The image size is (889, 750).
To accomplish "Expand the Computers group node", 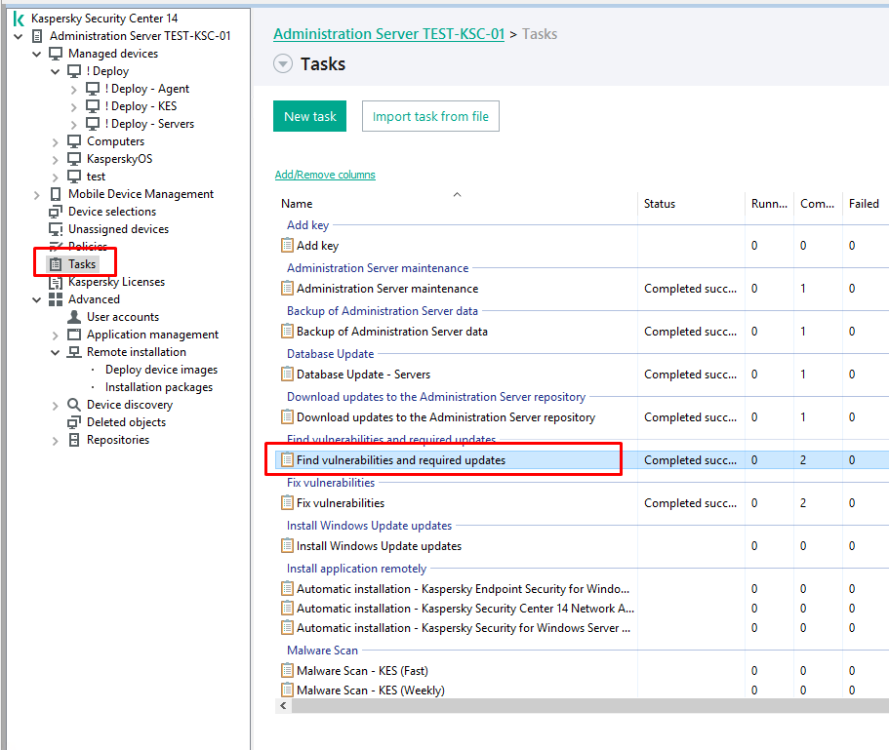I will tap(56, 142).
